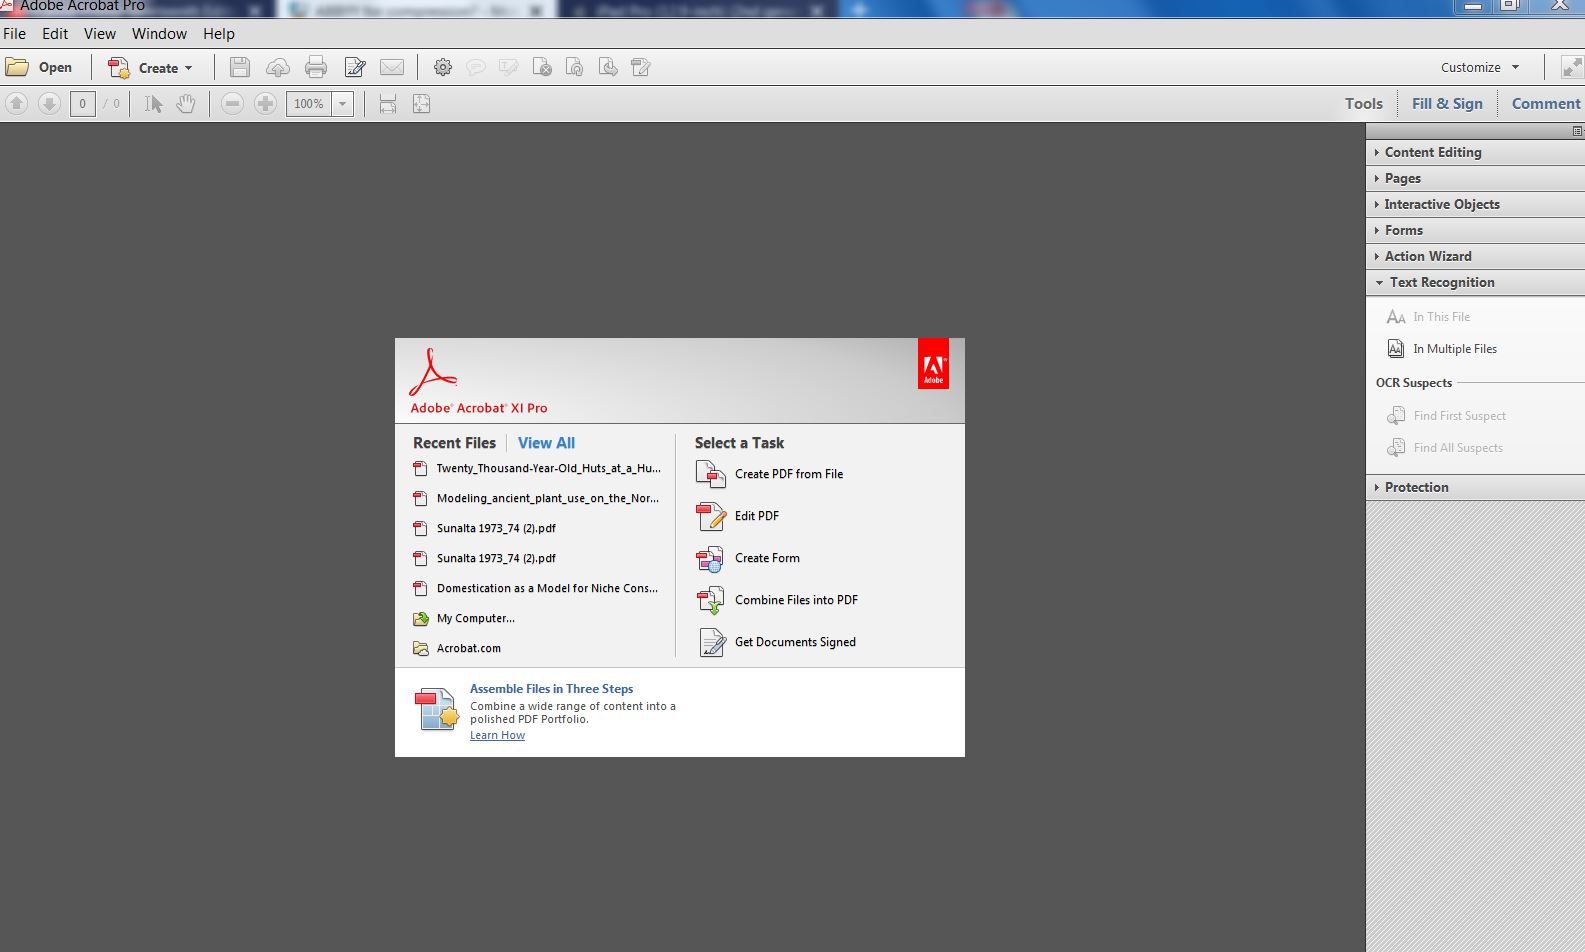Click the Edit page stamp icon in toolbar

(641, 68)
